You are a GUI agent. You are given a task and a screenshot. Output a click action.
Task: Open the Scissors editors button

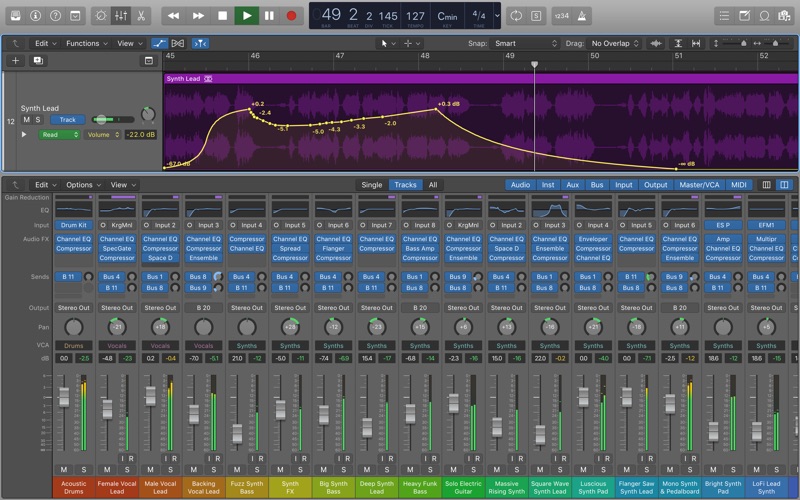[141, 16]
